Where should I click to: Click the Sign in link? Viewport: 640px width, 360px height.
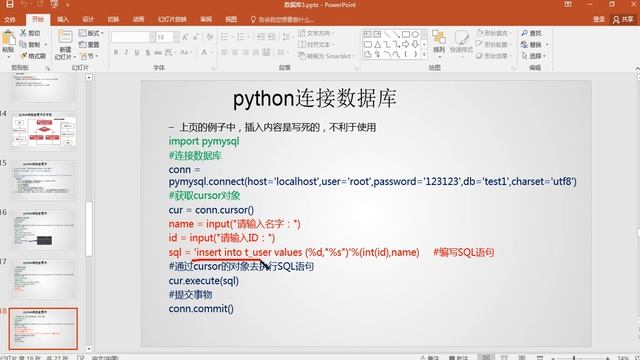coord(599,19)
